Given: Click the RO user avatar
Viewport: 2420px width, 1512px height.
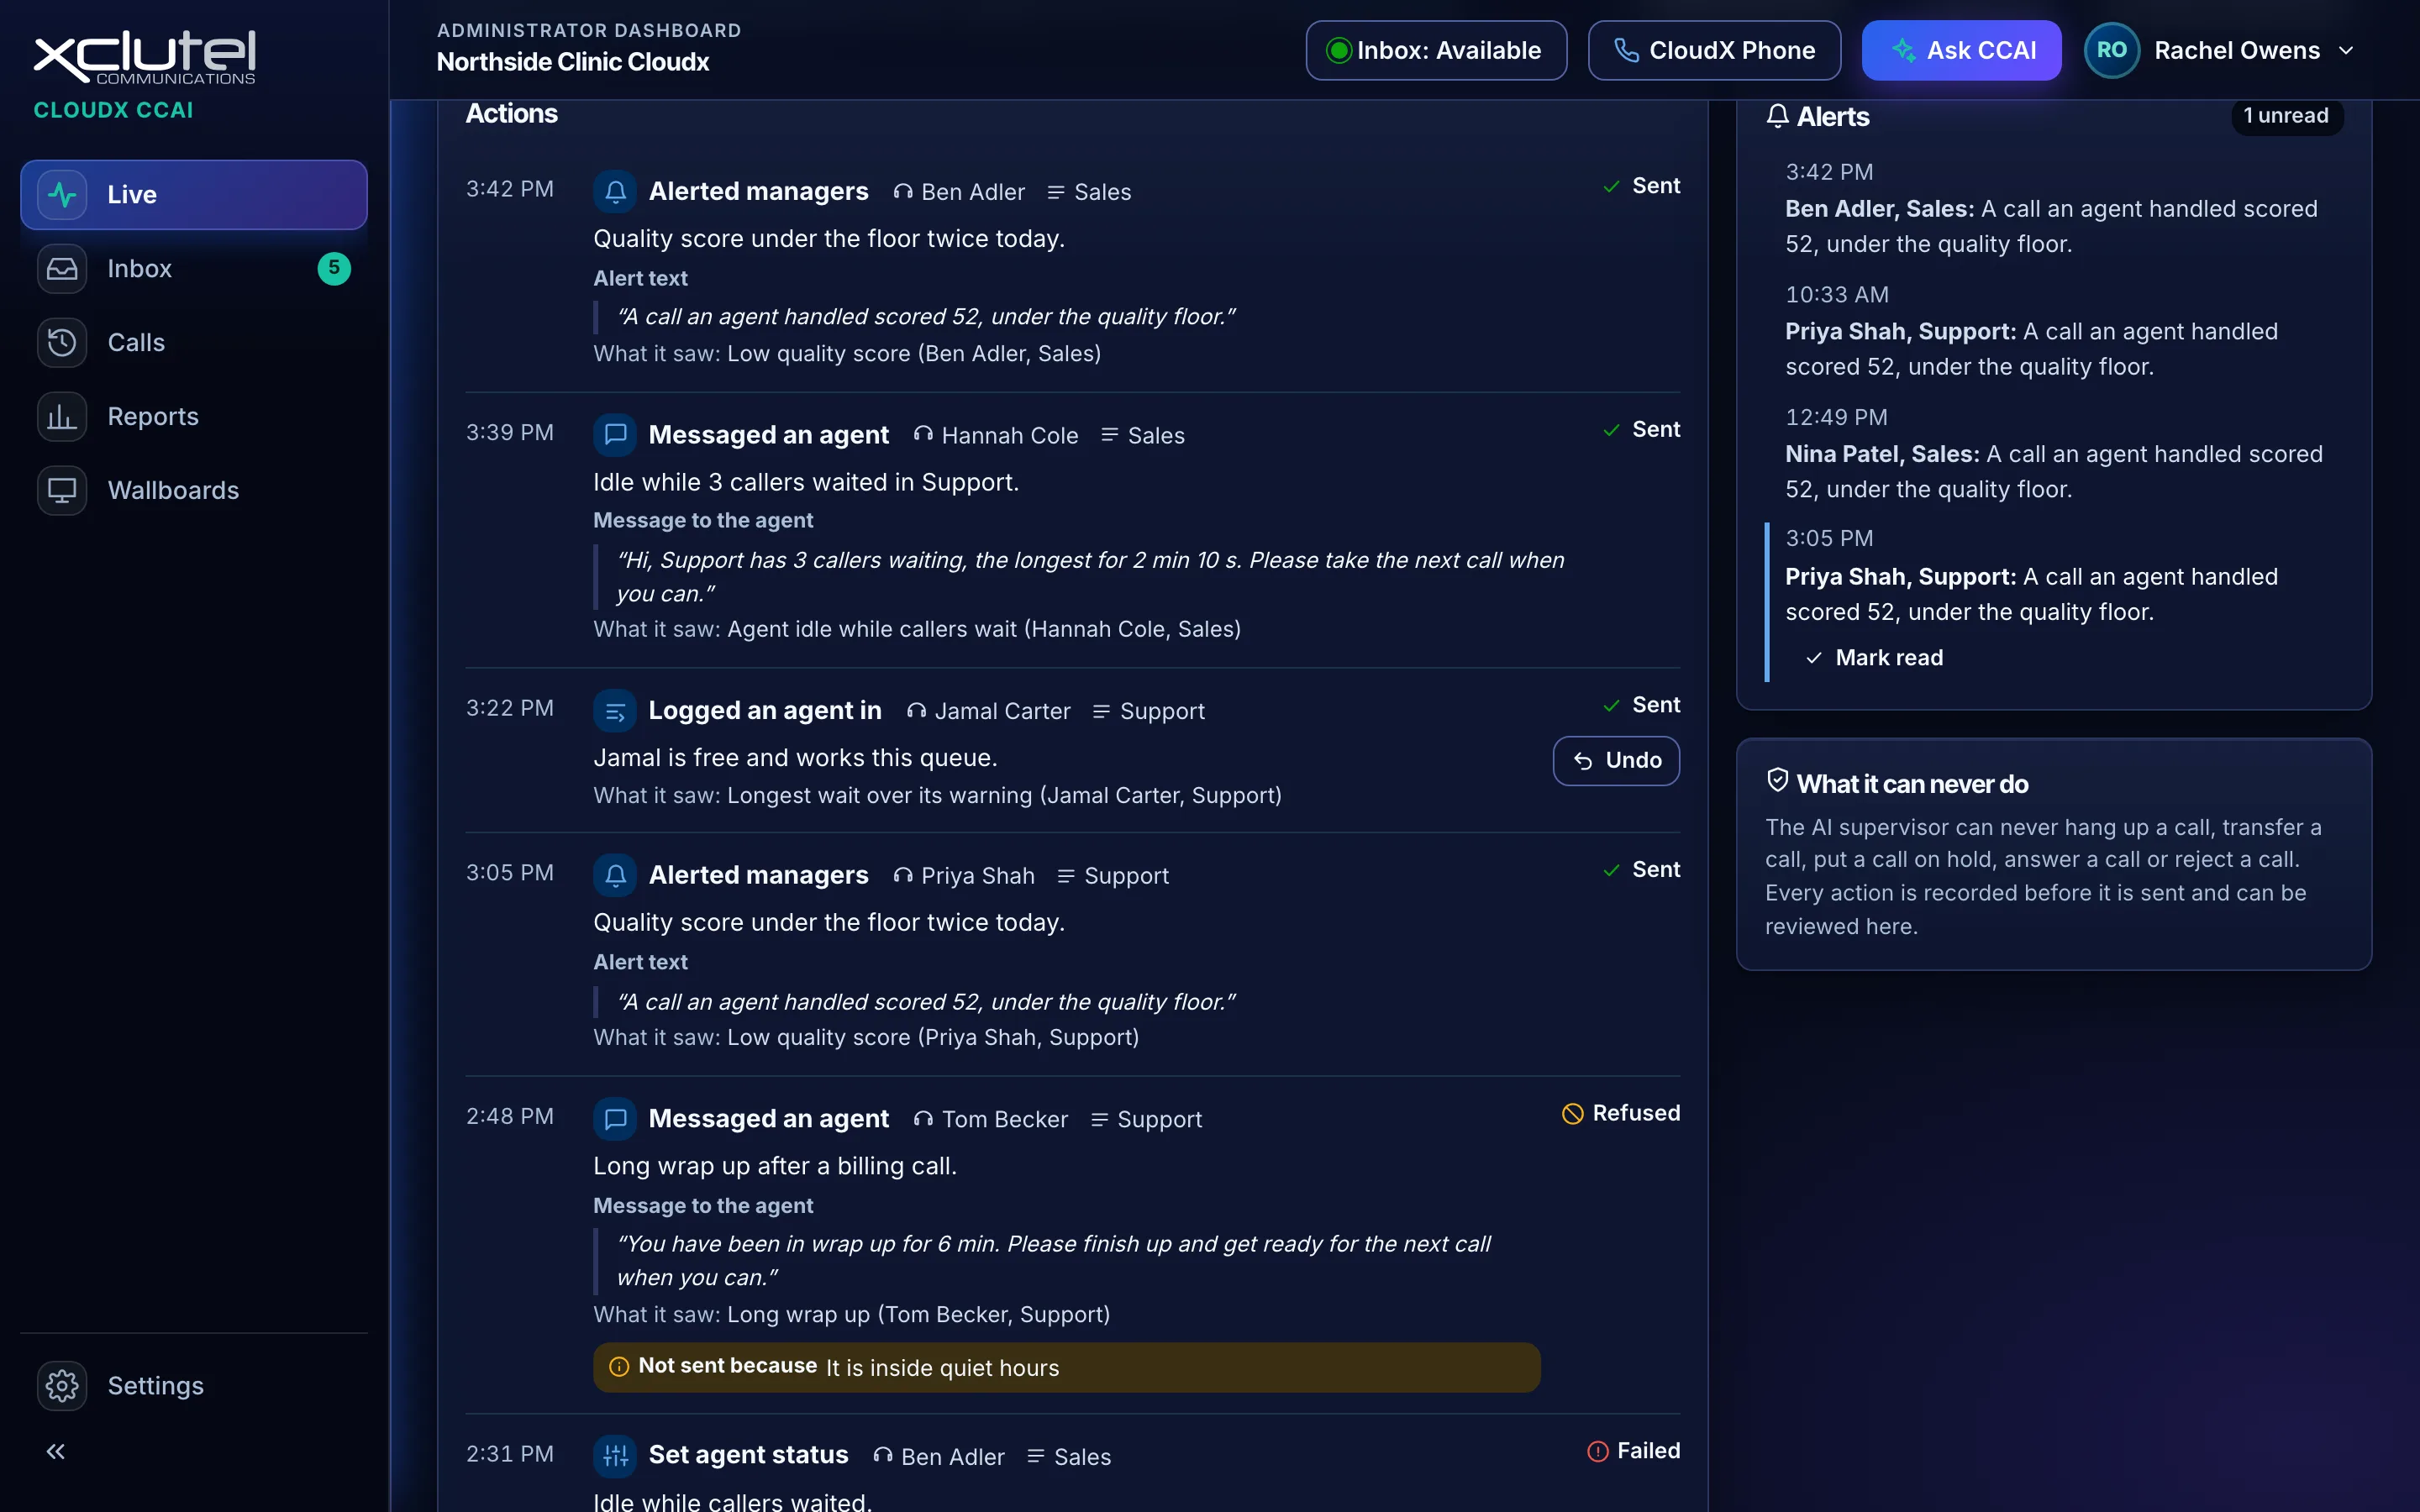Looking at the screenshot, I should click(x=2111, y=50).
